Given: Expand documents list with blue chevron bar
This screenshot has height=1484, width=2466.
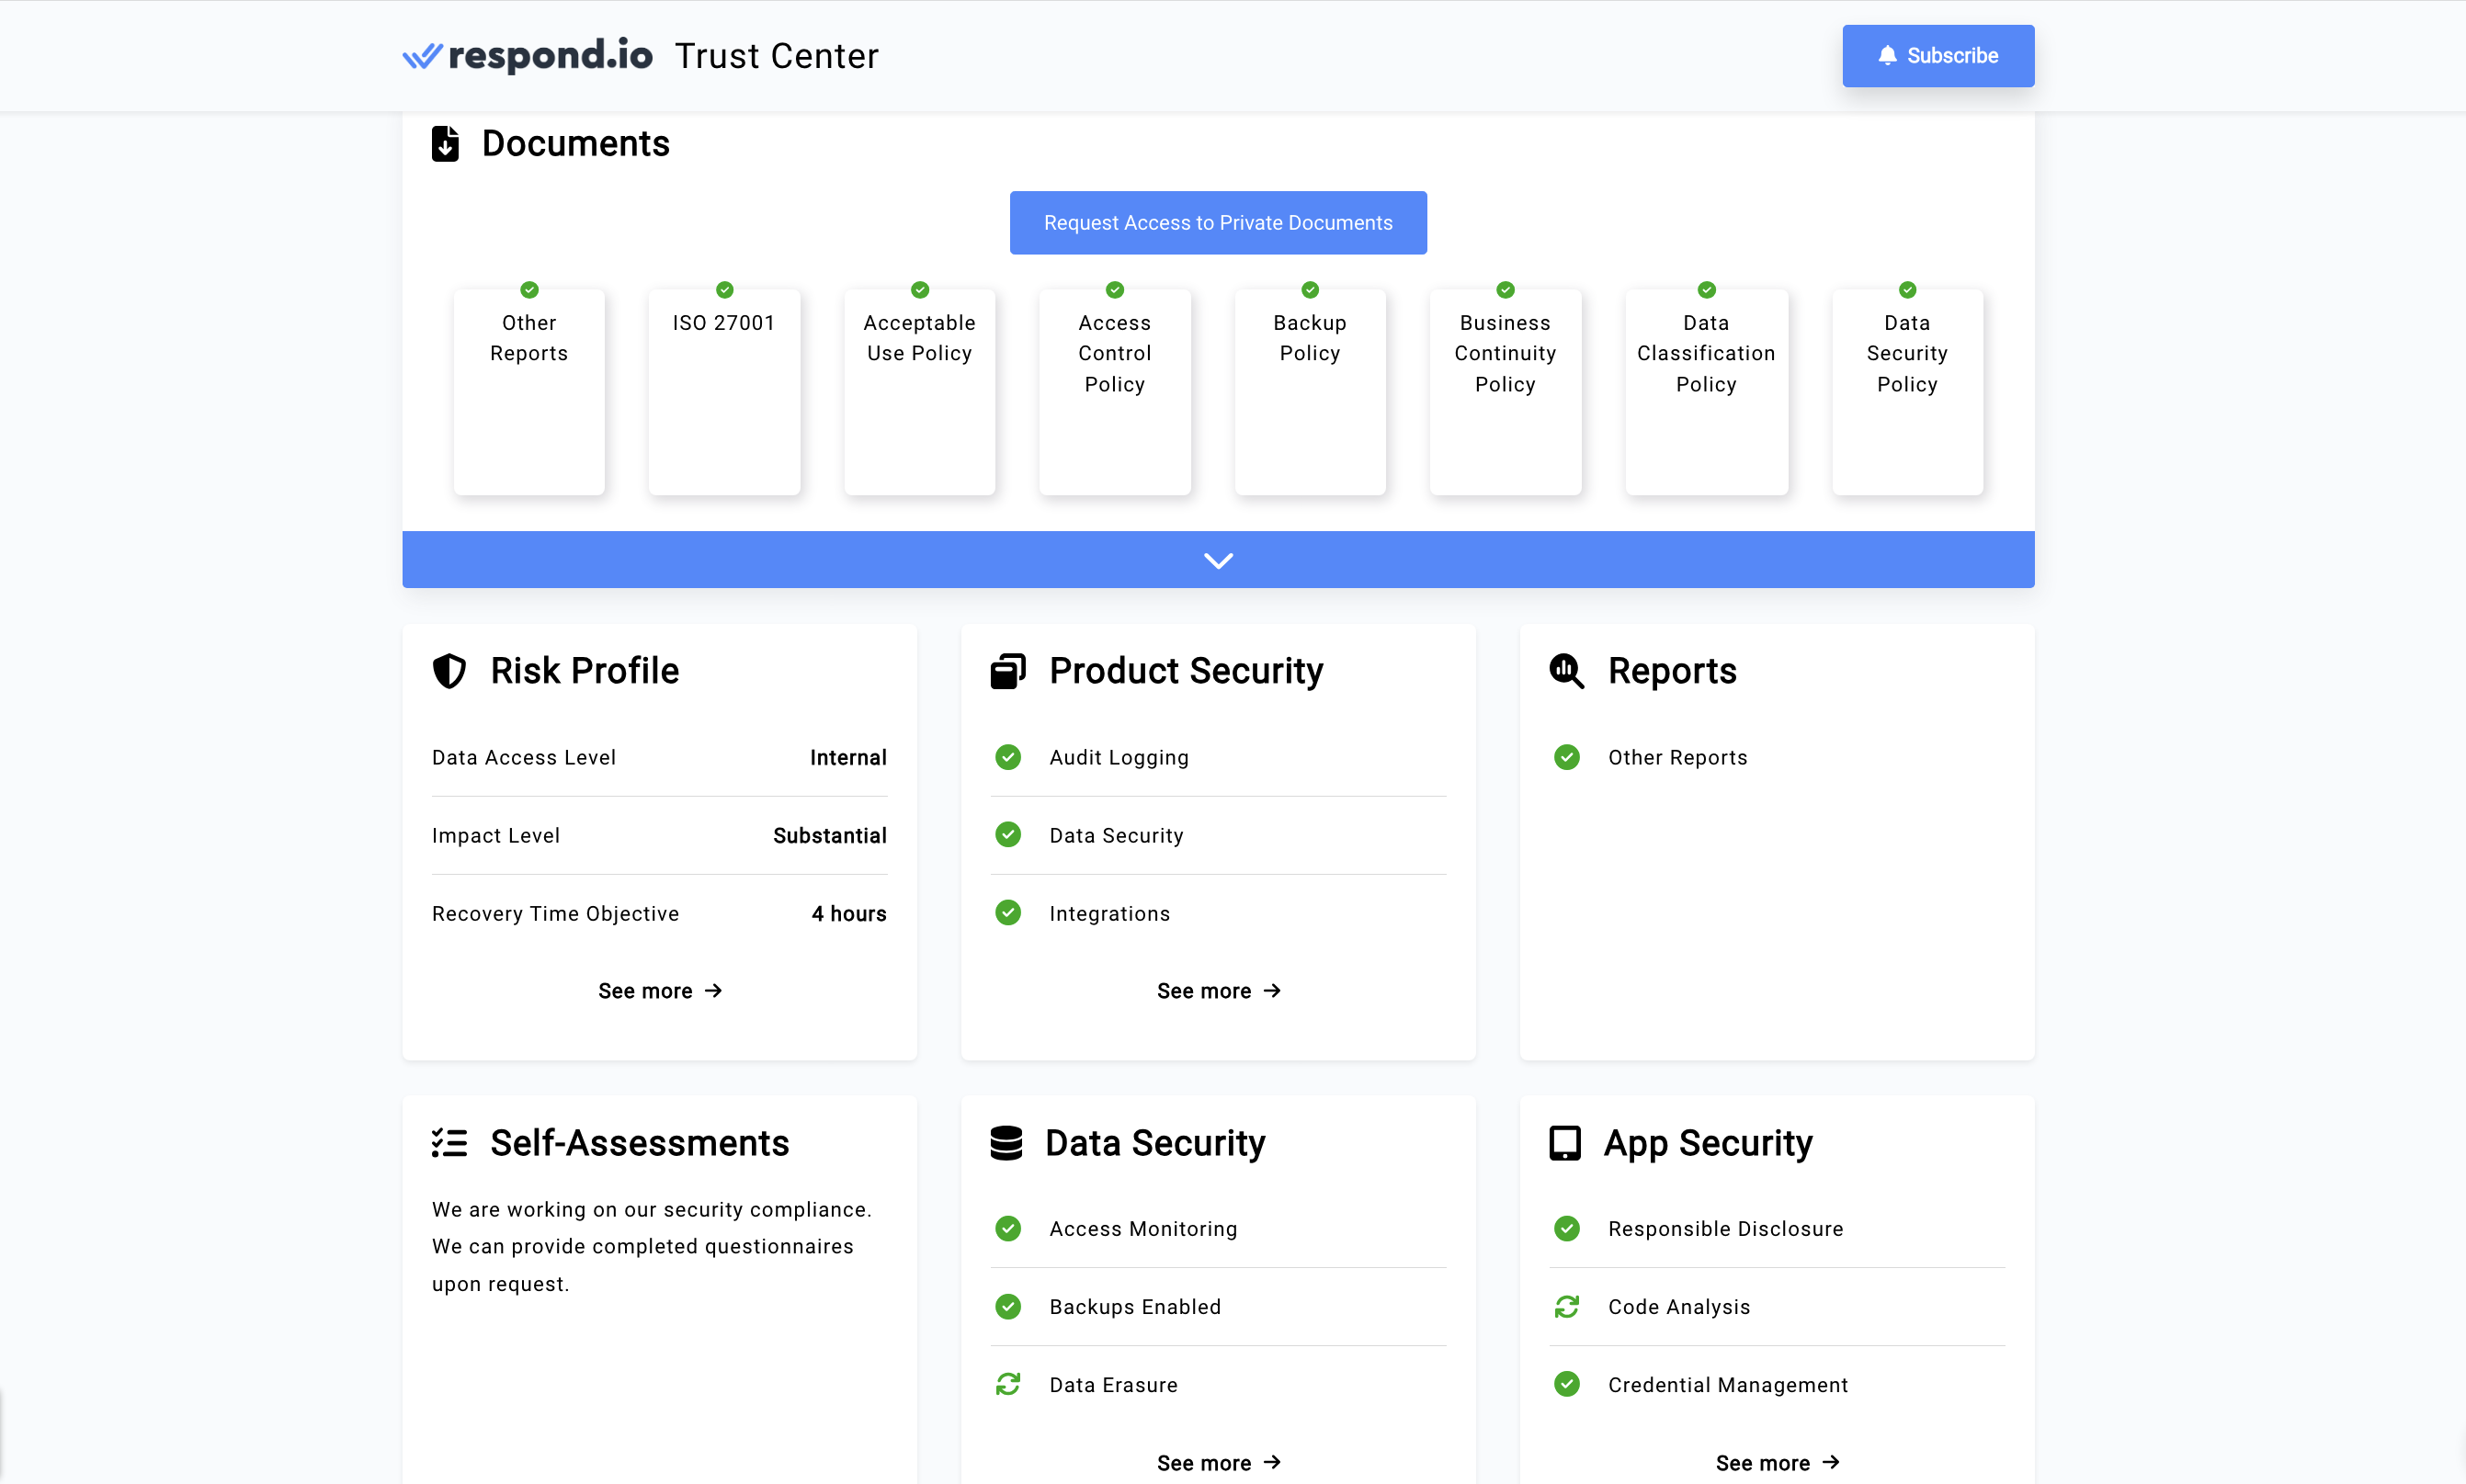Looking at the screenshot, I should click(1218, 560).
